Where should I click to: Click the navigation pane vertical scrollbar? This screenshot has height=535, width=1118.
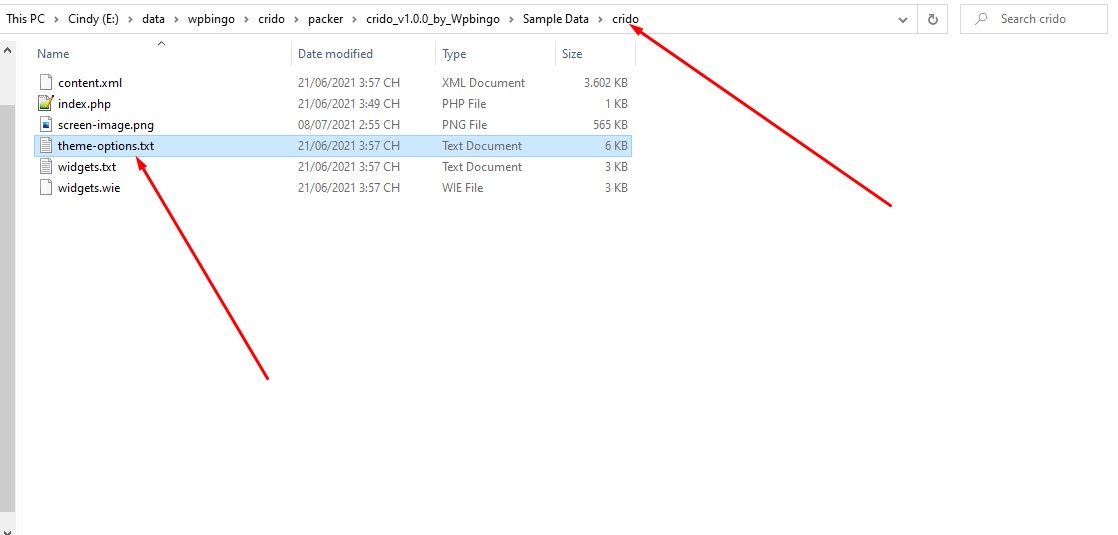[7, 285]
